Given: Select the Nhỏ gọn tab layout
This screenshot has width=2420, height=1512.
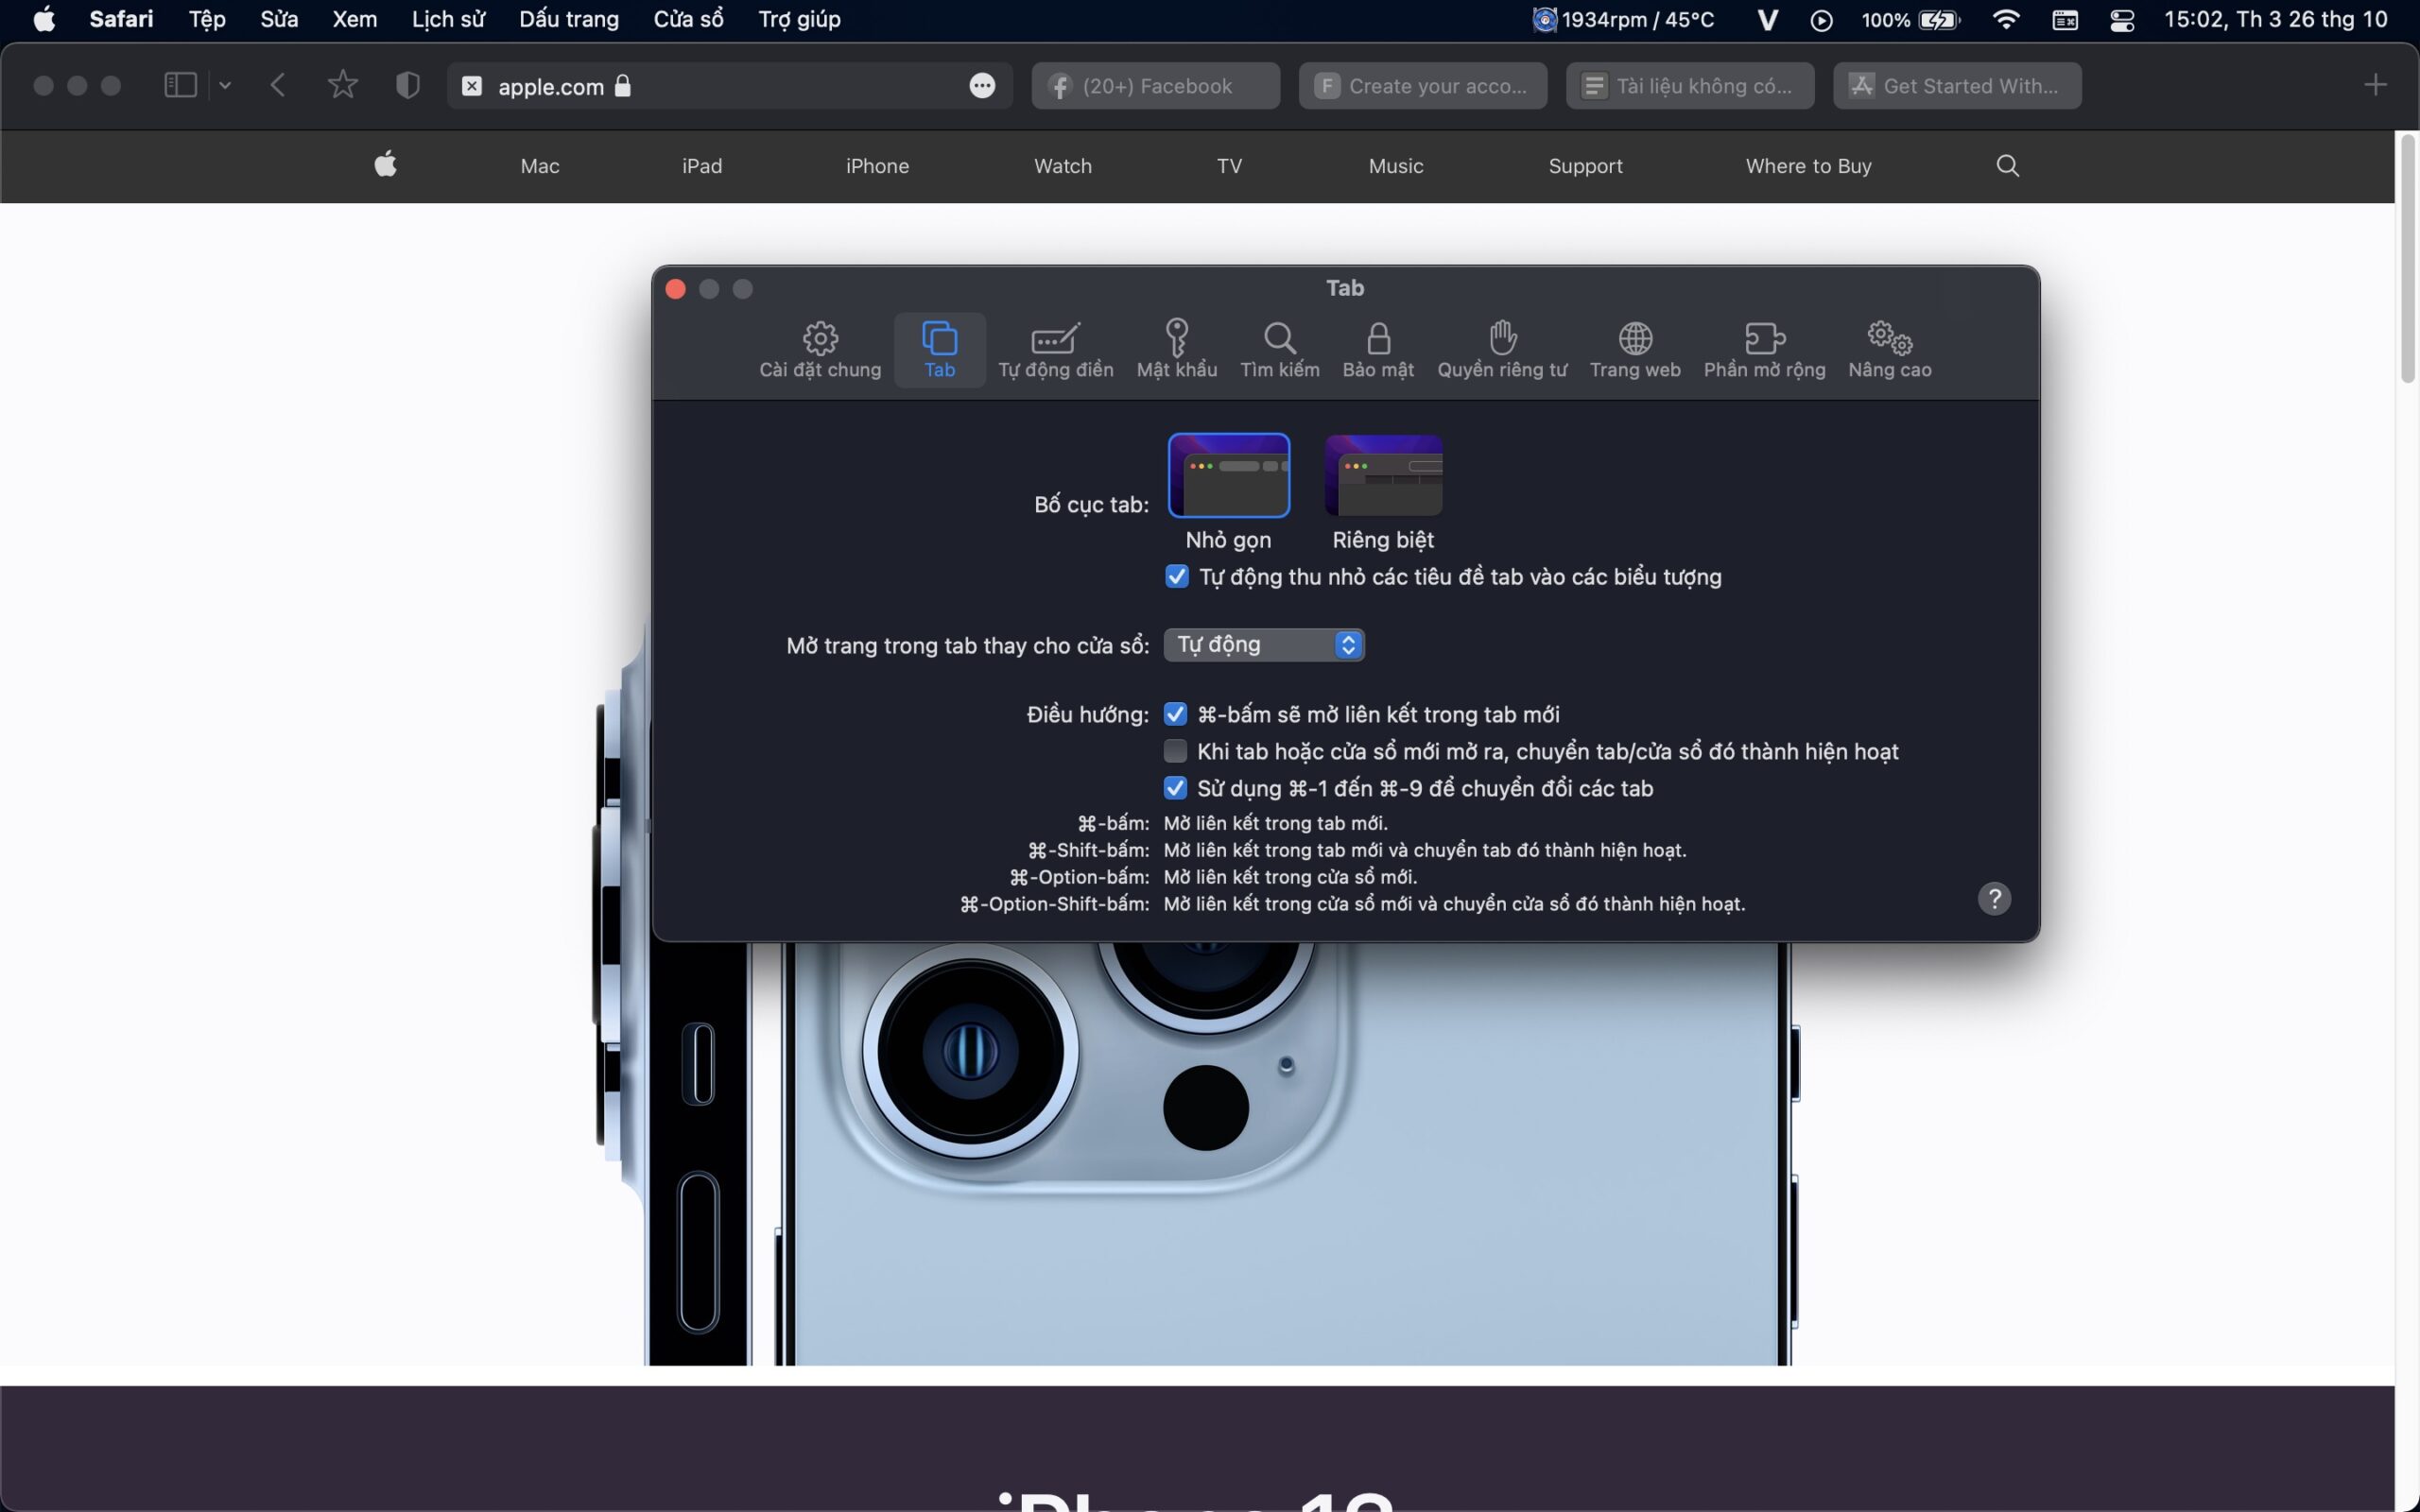Looking at the screenshot, I should click(1228, 475).
